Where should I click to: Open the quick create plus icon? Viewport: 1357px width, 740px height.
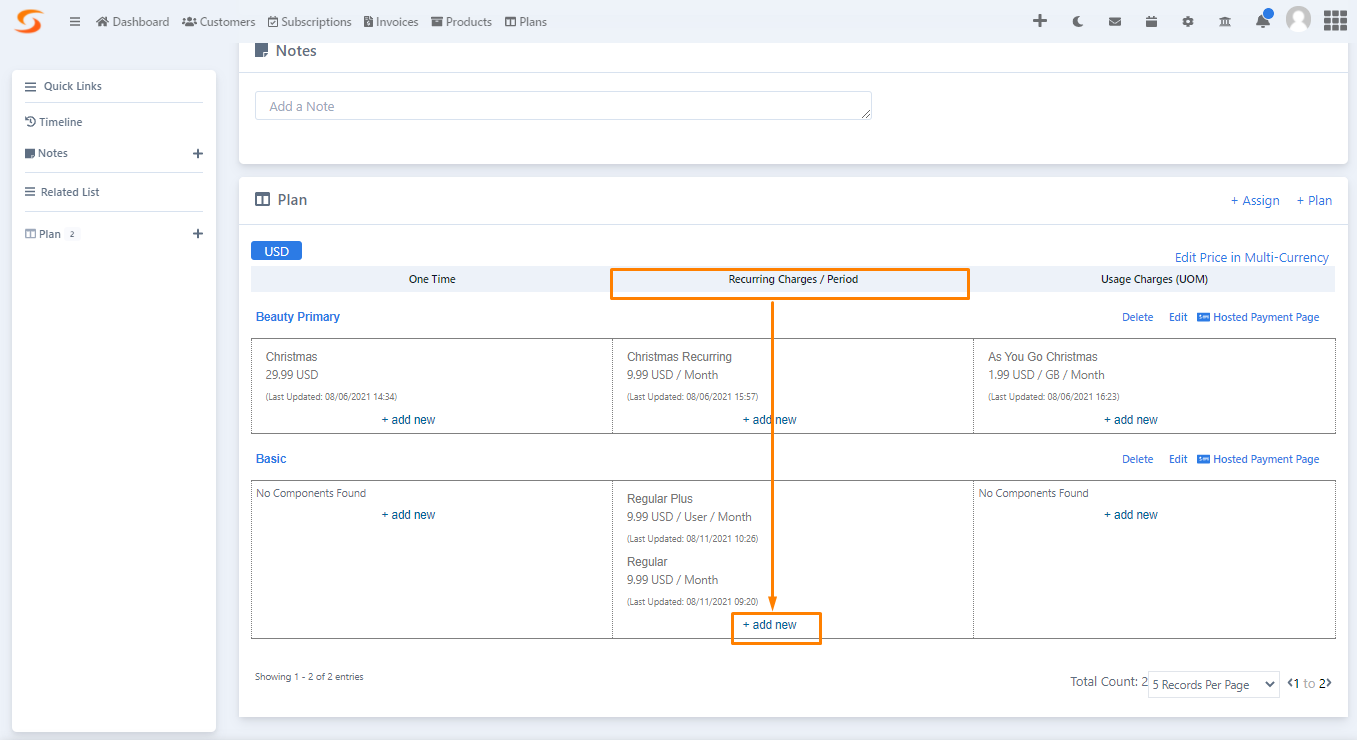[1040, 20]
